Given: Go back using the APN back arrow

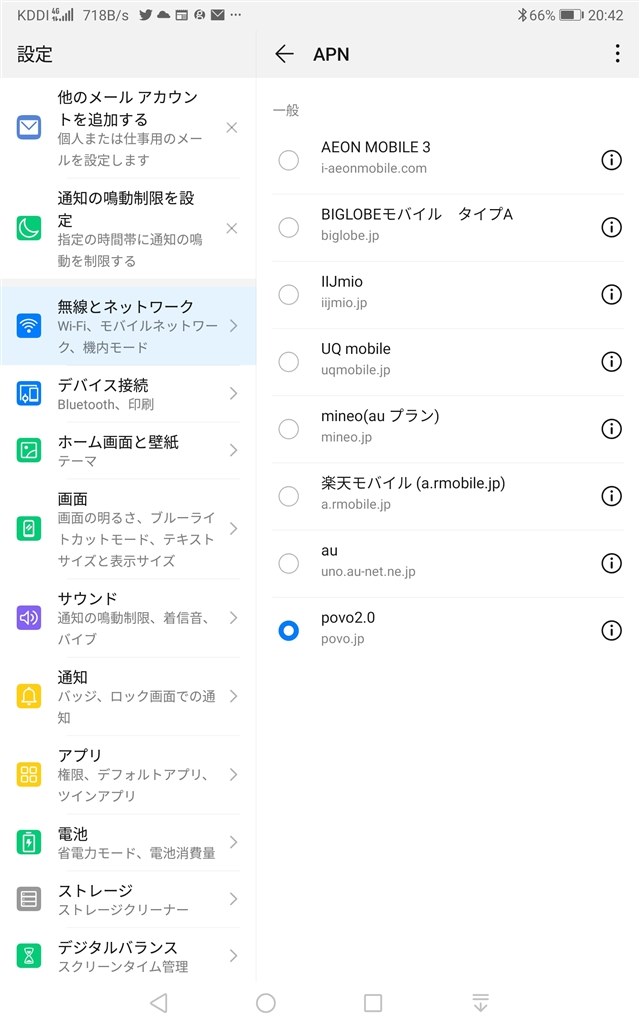Looking at the screenshot, I should pyautogui.click(x=285, y=54).
